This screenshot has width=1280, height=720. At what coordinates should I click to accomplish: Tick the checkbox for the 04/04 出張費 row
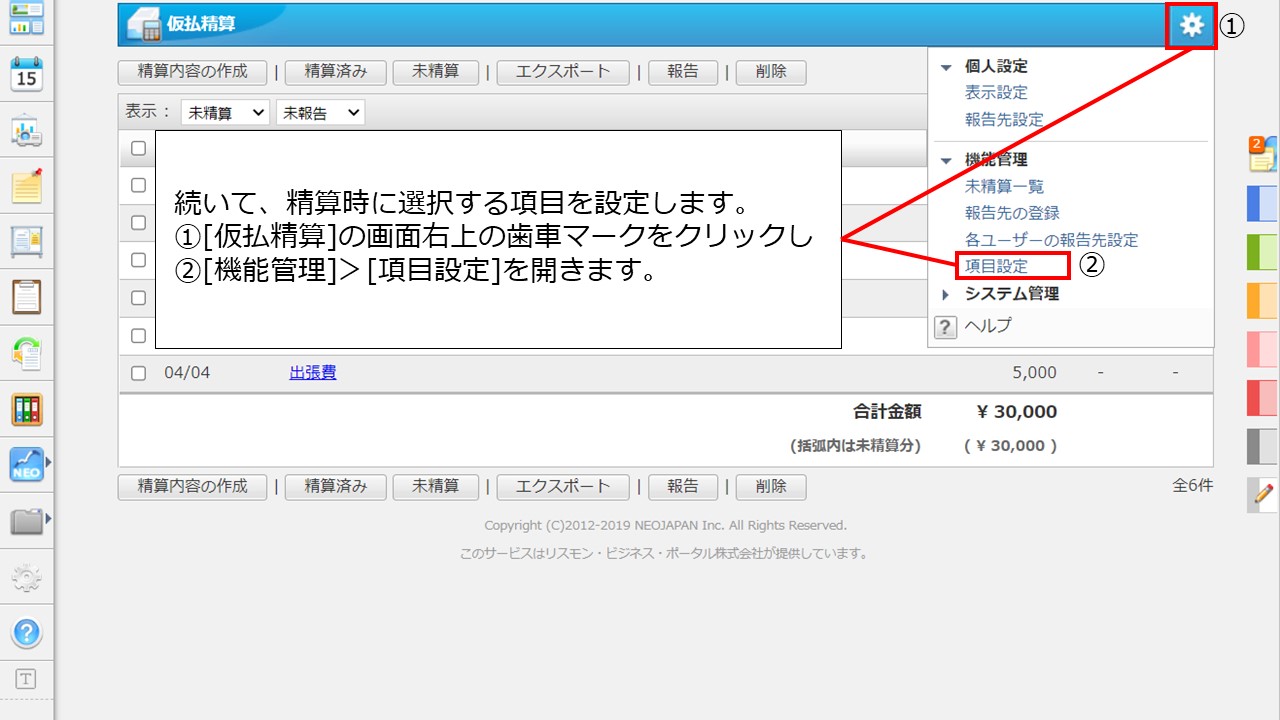pyautogui.click(x=139, y=373)
